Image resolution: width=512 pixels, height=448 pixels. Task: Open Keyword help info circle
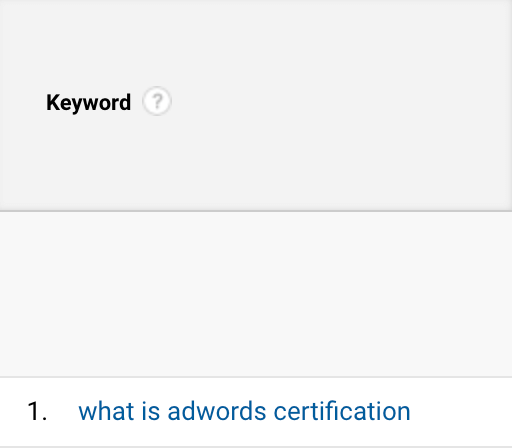(157, 101)
